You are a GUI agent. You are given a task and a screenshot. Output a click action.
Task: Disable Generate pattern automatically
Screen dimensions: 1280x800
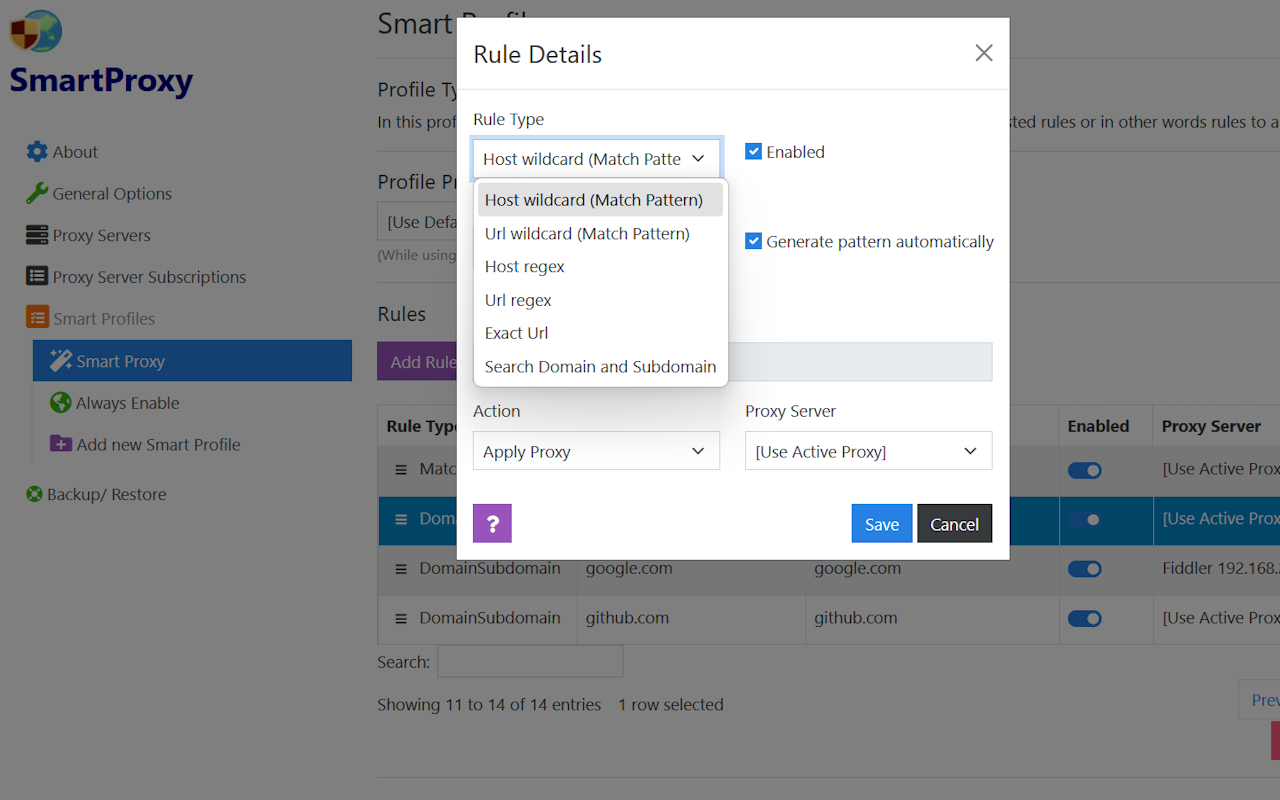click(752, 241)
